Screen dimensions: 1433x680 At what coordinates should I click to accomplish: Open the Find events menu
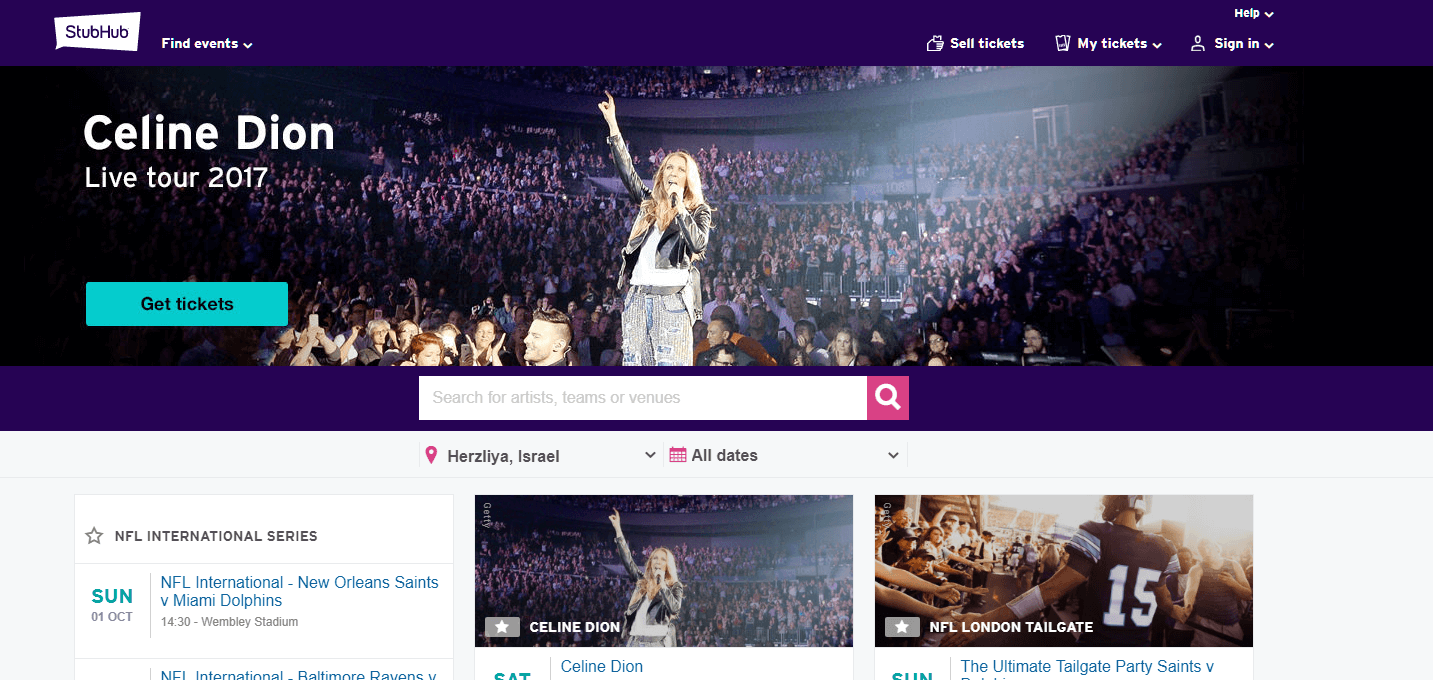(205, 43)
